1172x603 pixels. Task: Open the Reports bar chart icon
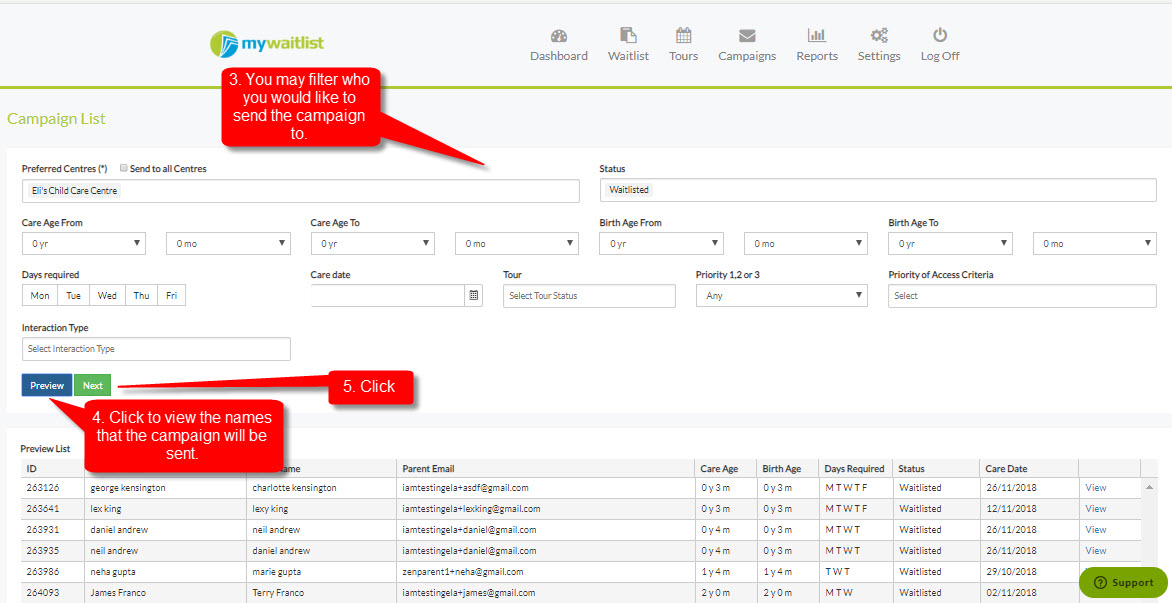click(816, 35)
